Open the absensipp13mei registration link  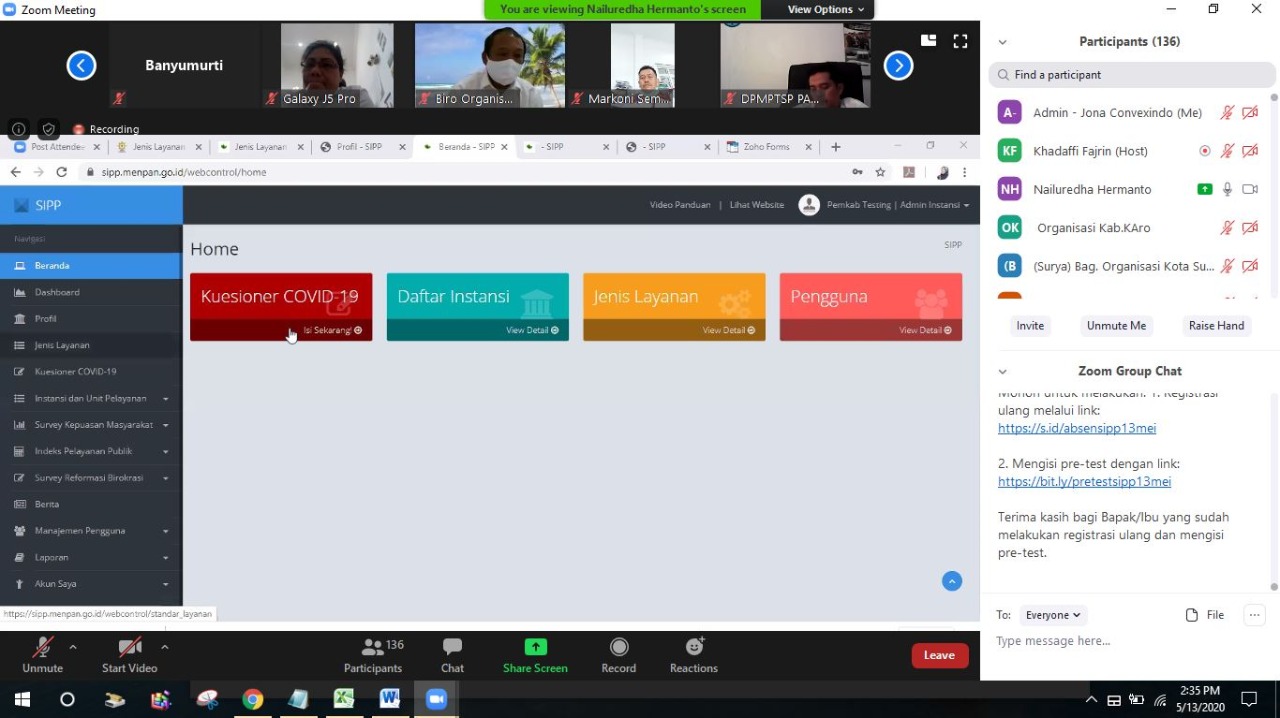(1077, 428)
